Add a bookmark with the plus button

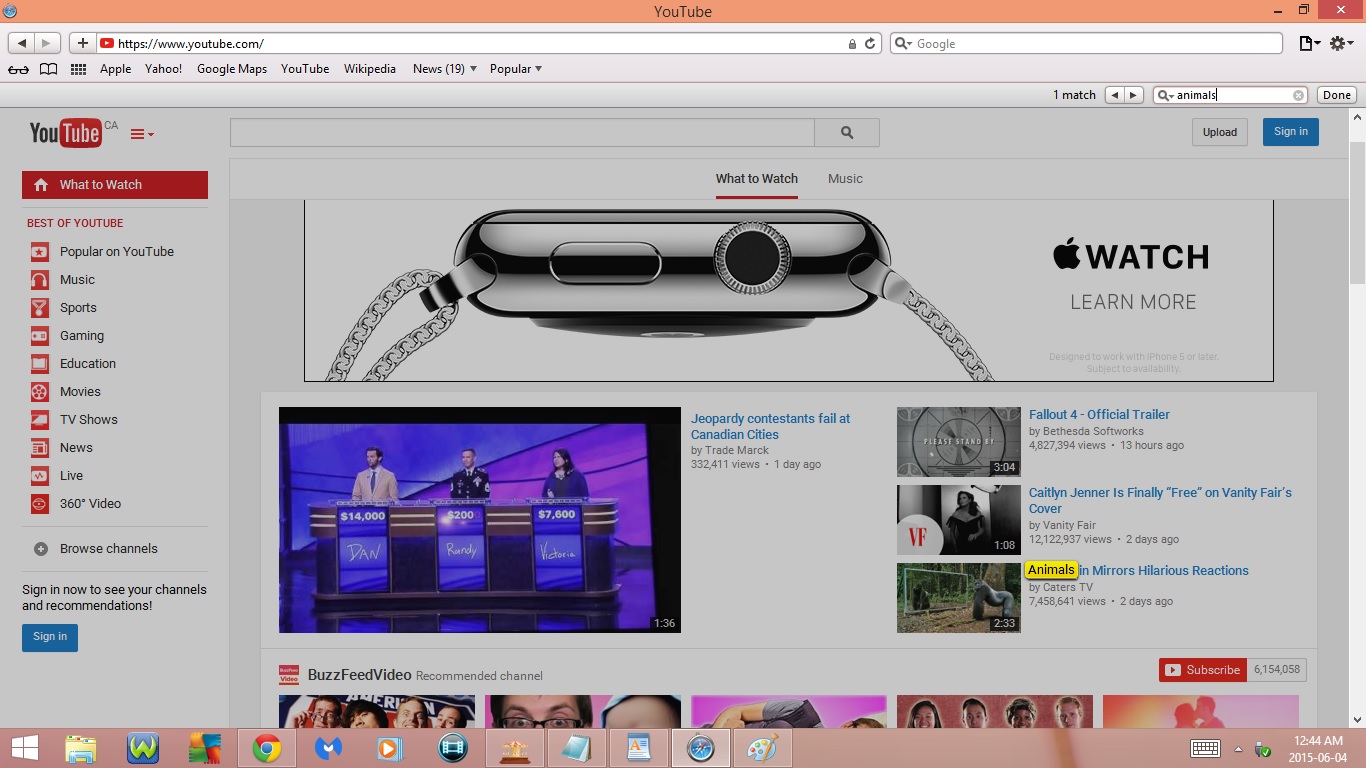click(82, 43)
